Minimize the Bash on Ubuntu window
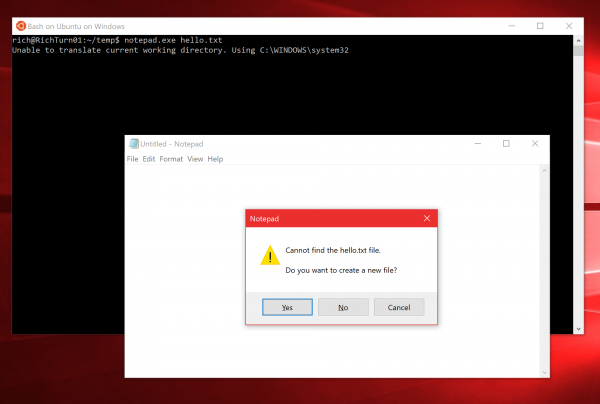Viewport: 600px width, 404px height. point(512,26)
